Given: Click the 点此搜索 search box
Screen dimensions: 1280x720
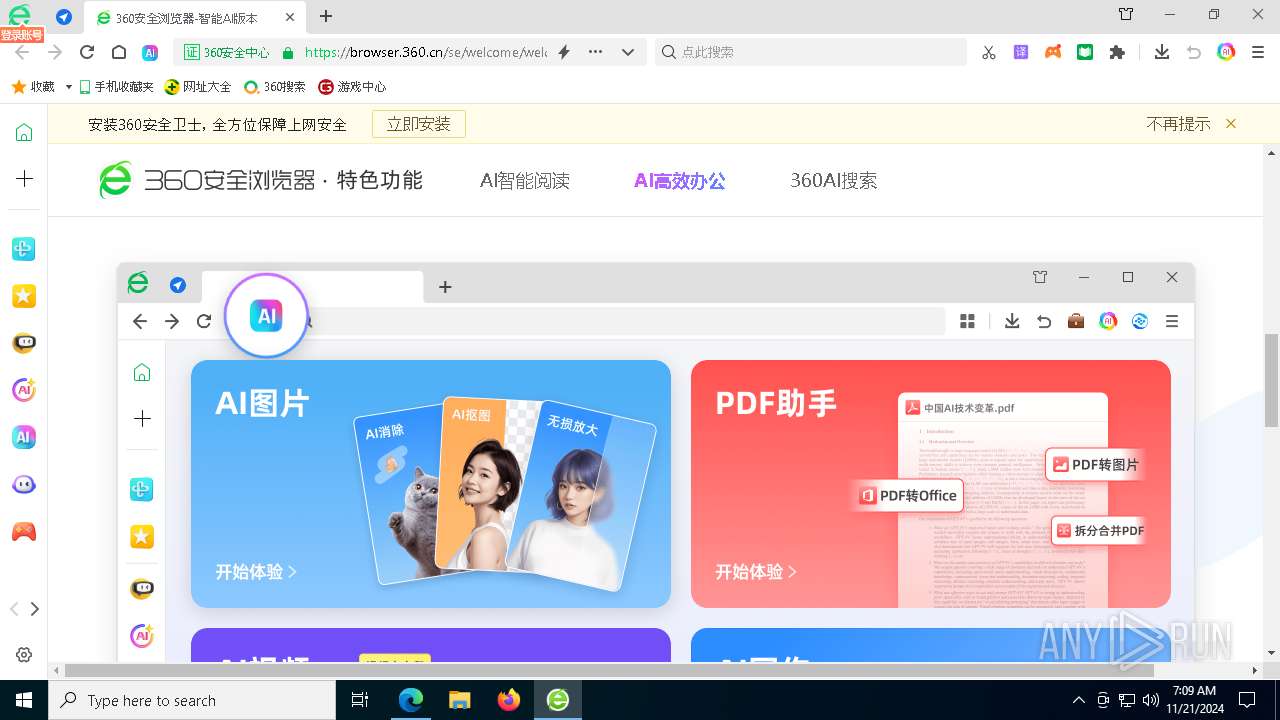Looking at the screenshot, I should tap(811, 52).
